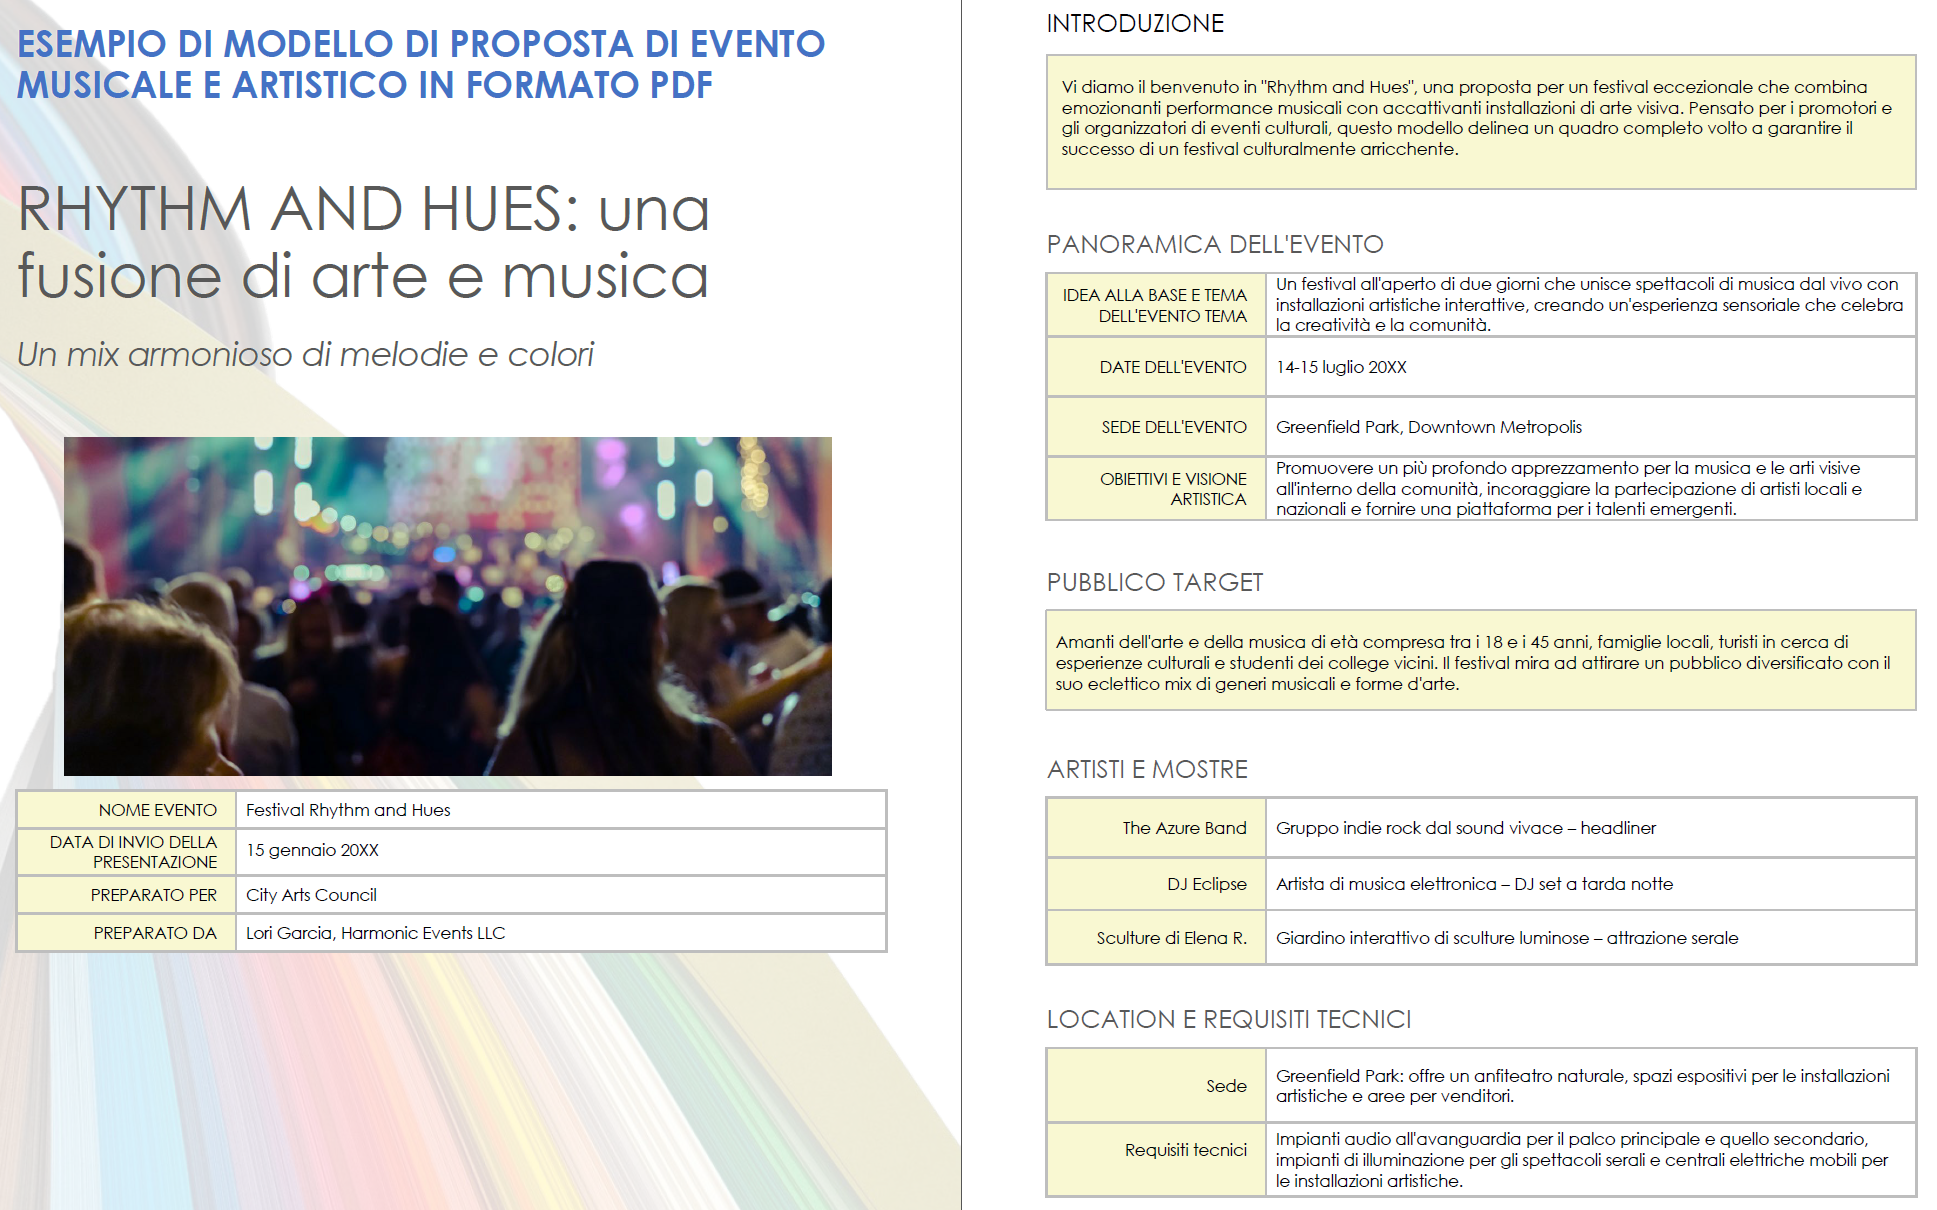Select the '14-15 luglio 20XX' cell

coord(1591,367)
